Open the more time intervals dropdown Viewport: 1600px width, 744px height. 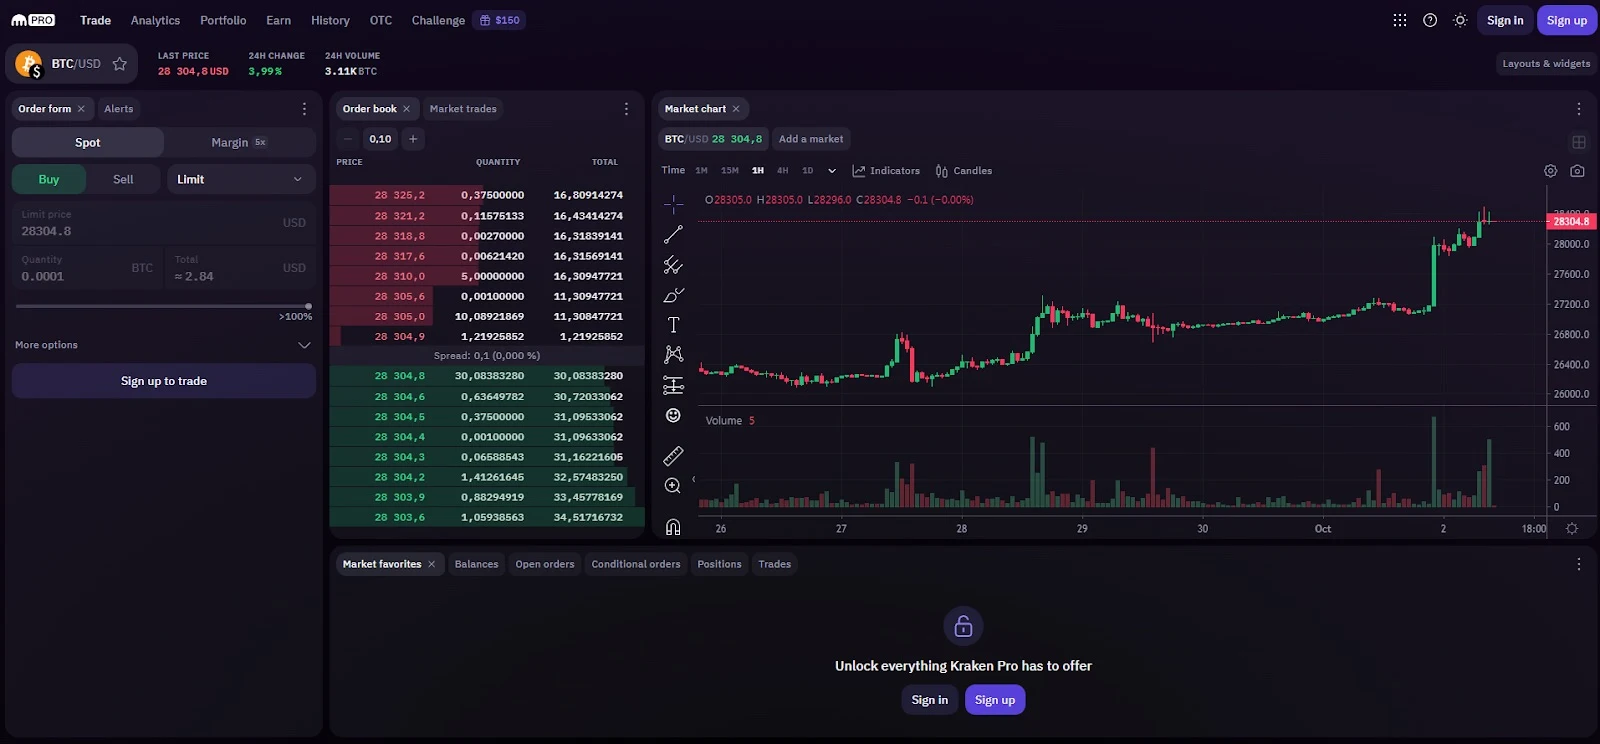[832, 171]
